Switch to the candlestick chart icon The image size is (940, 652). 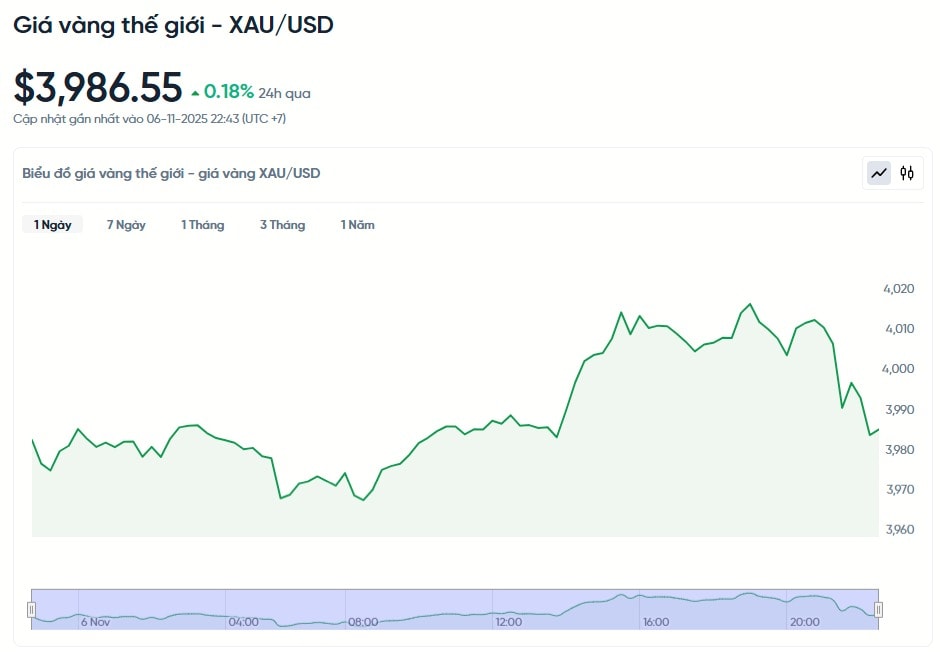pyautogui.click(x=907, y=173)
